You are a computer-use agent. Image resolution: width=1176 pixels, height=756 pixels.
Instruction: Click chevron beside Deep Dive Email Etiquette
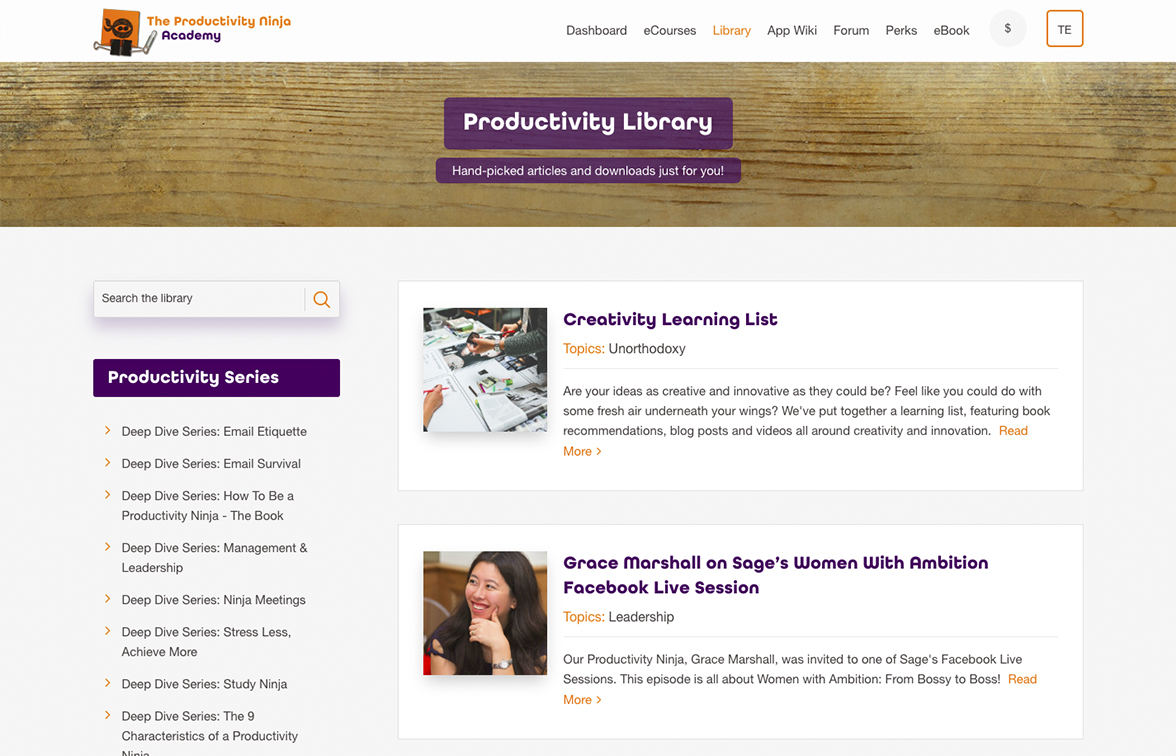pyautogui.click(x=107, y=431)
